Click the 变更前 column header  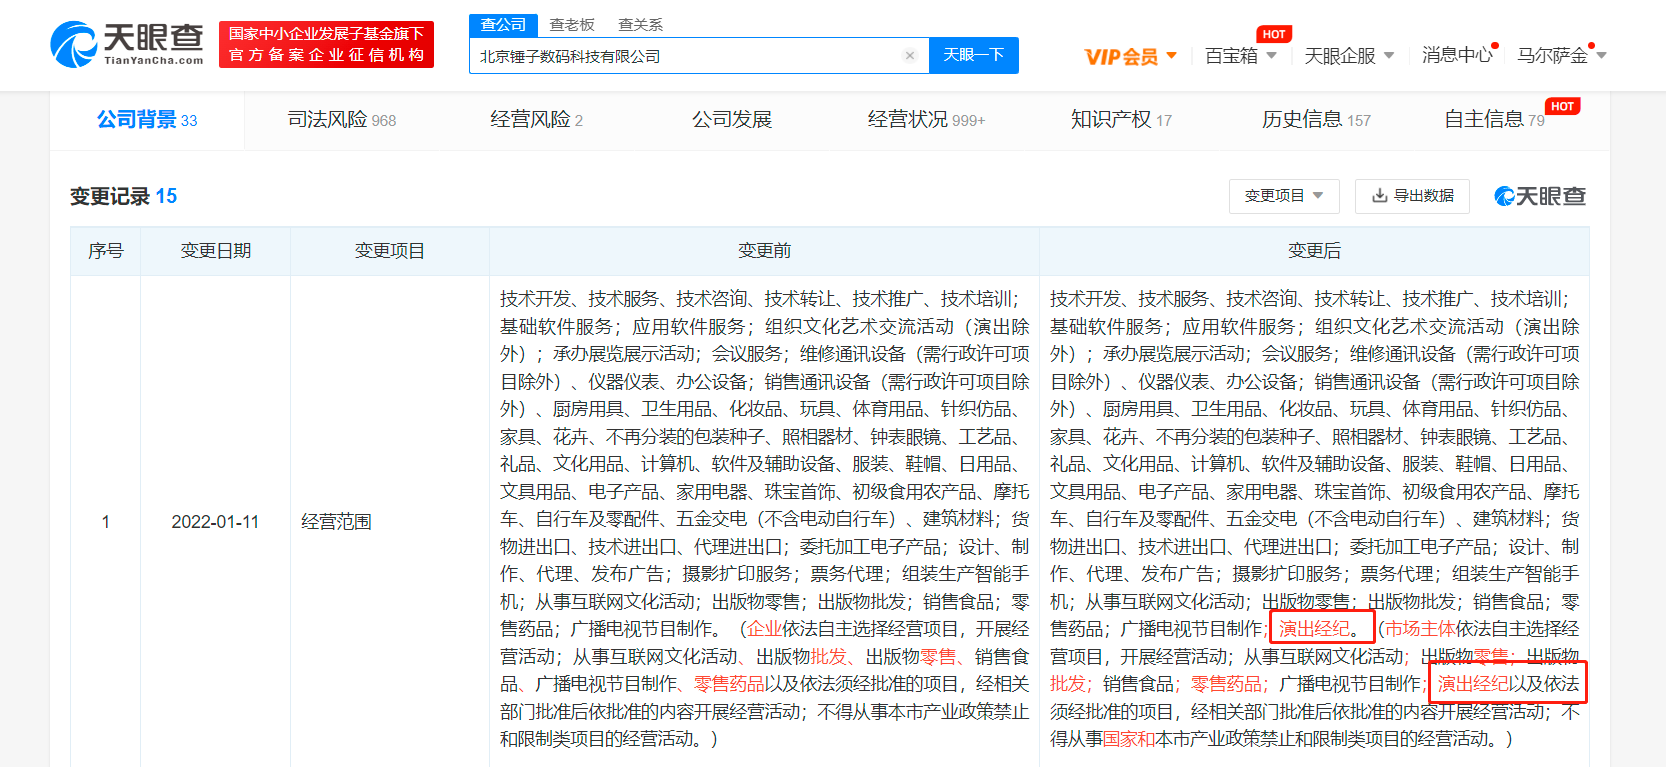[x=764, y=251]
